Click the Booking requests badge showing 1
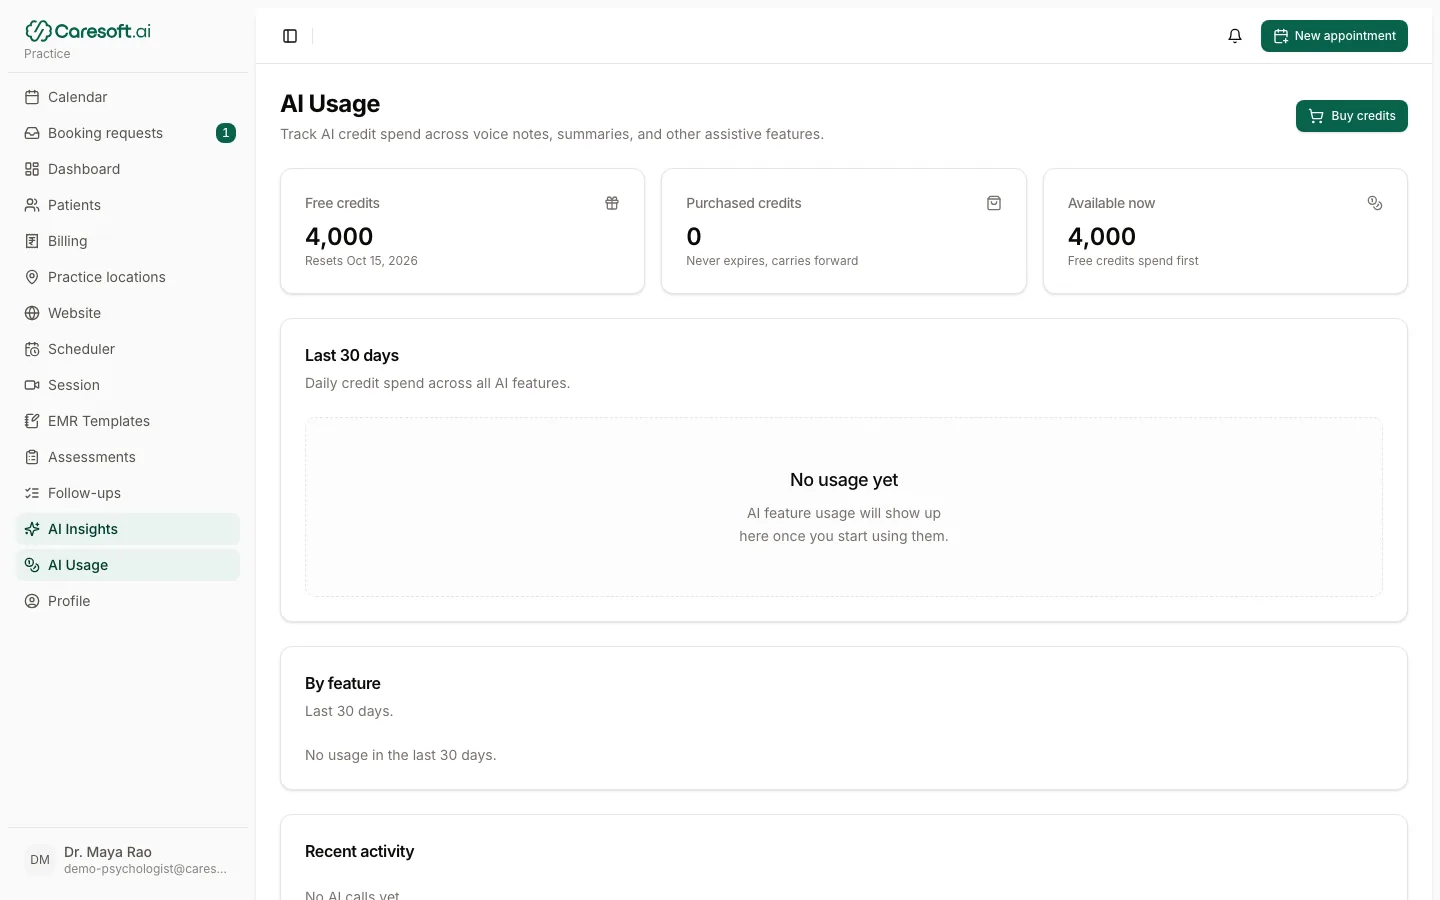Viewport: 1440px width, 900px height. tap(226, 133)
